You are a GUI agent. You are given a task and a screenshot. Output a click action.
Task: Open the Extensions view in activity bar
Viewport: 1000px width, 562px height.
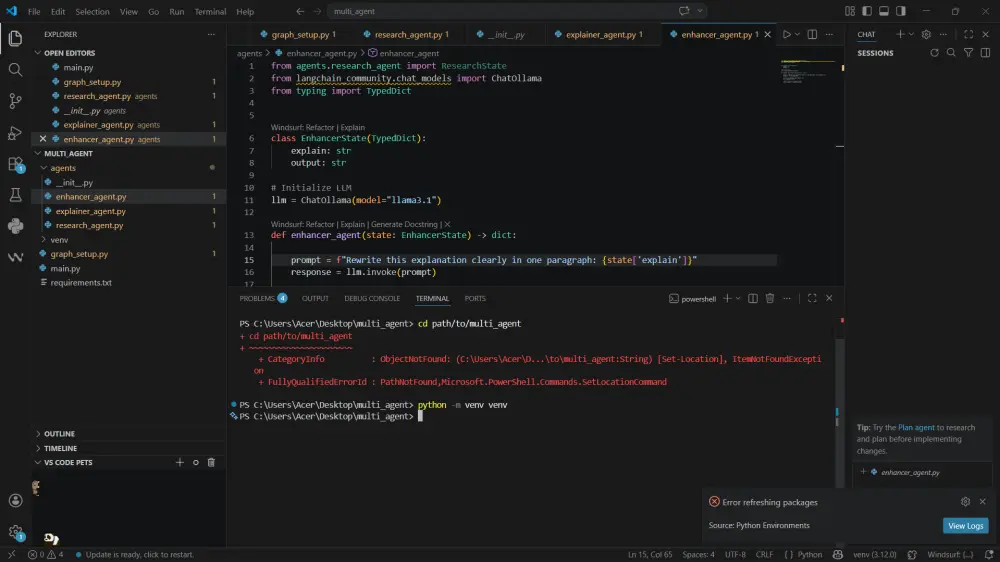pyautogui.click(x=15, y=164)
